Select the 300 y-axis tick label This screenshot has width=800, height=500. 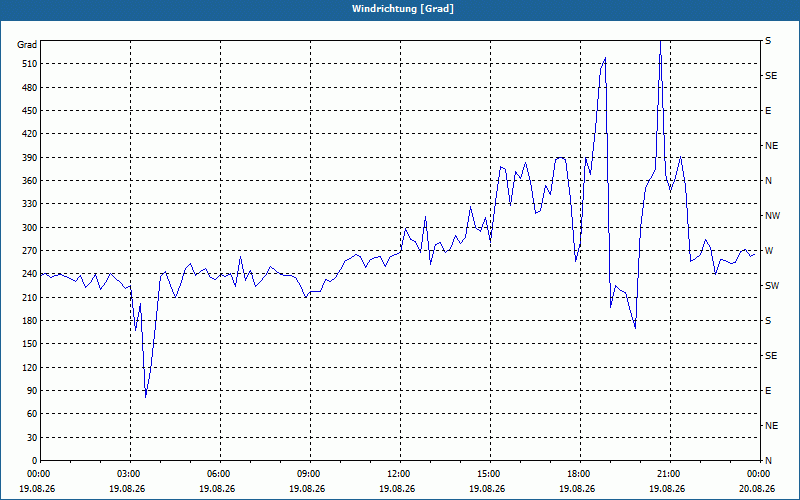30,228
